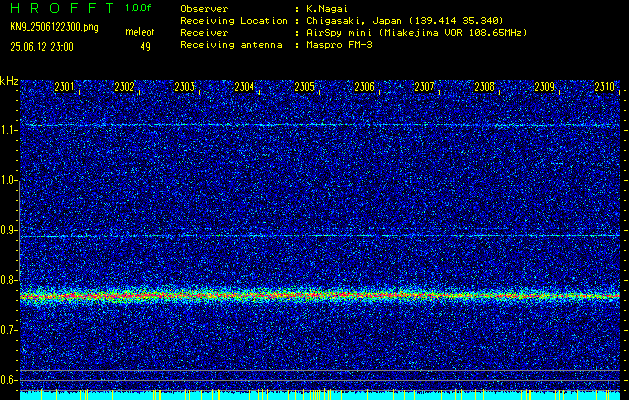Click the 2301 time marker
Viewport: 629px width, 400px height.
[x=64, y=87]
